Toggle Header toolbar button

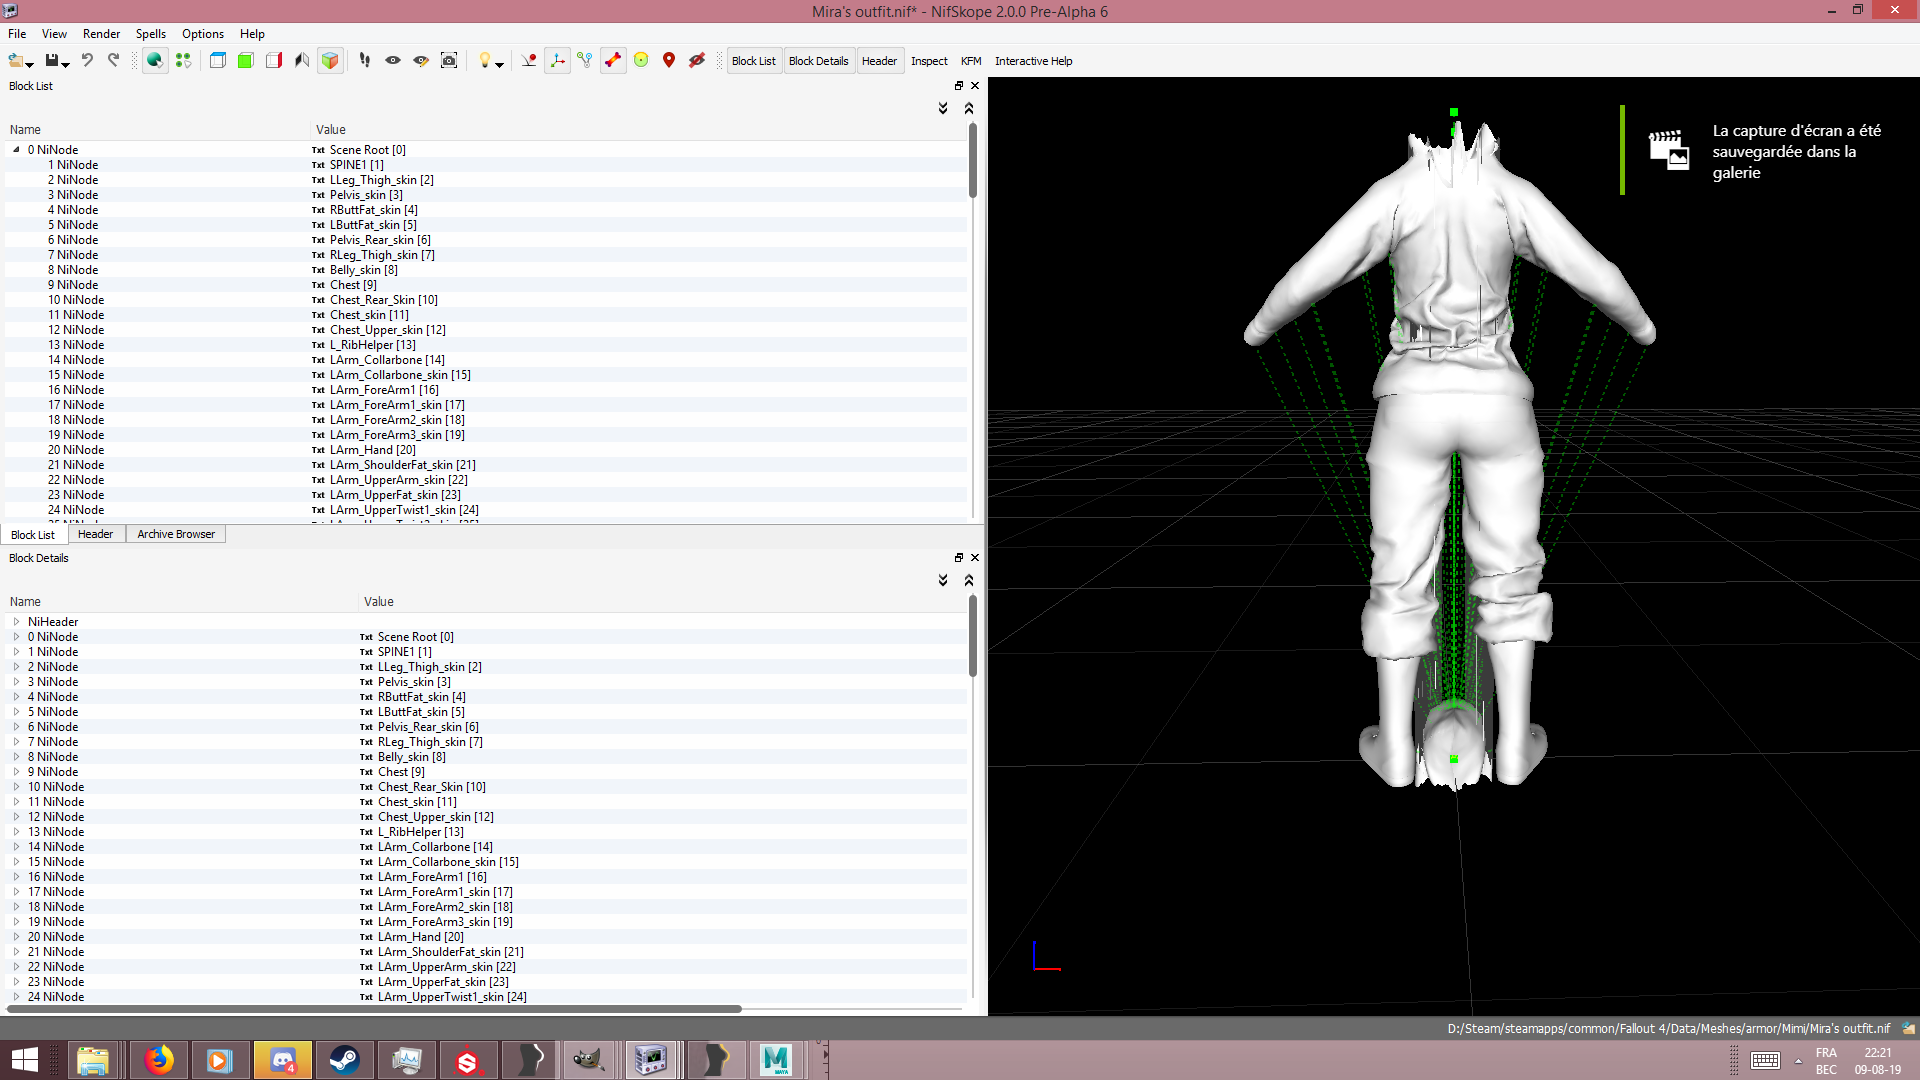[879, 61]
